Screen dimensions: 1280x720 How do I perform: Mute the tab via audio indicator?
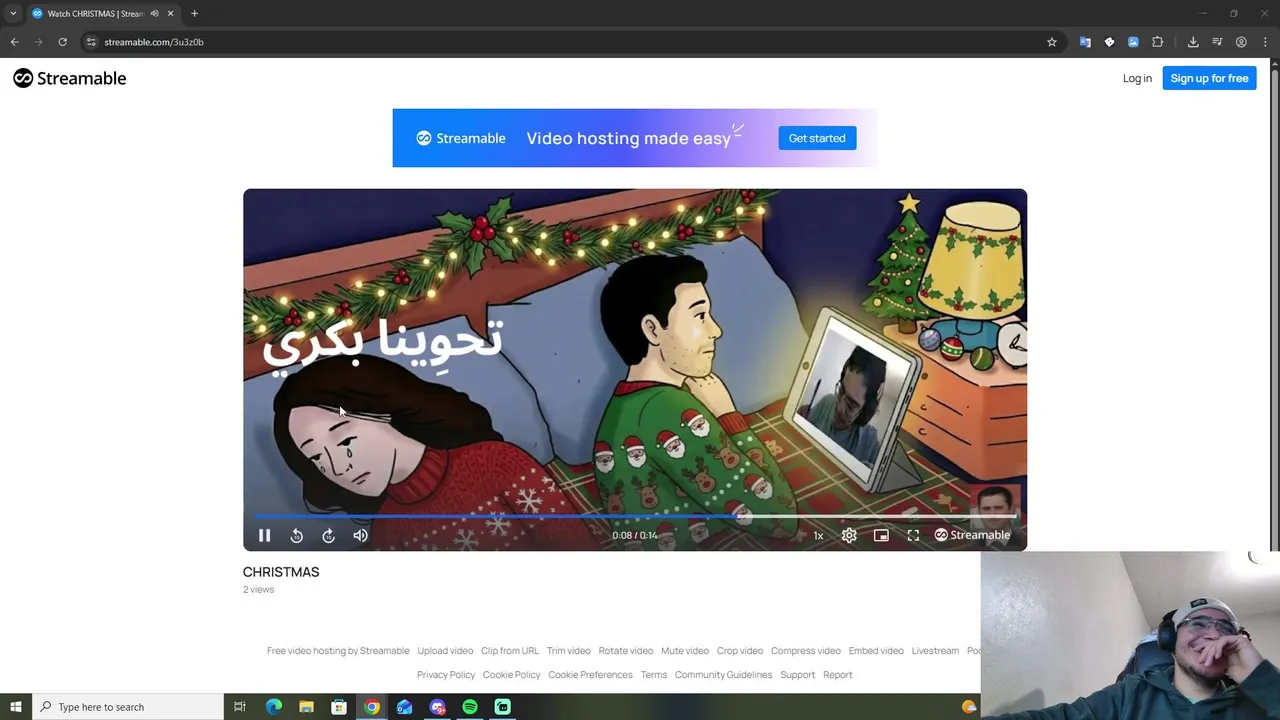pos(154,14)
